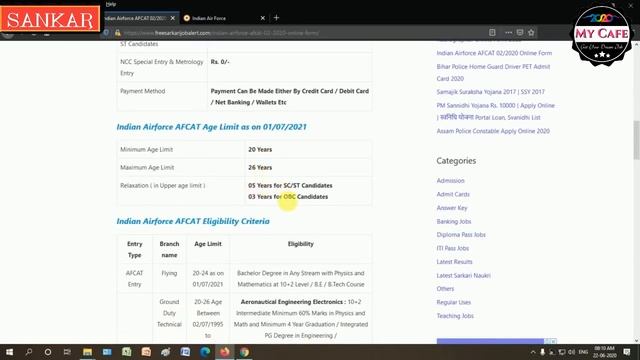Image resolution: width=640 pixels, height=360 pixels.
Task: Open the orange presentation app on taskbar
Action: pyautogui.click(x=146, y=352)
